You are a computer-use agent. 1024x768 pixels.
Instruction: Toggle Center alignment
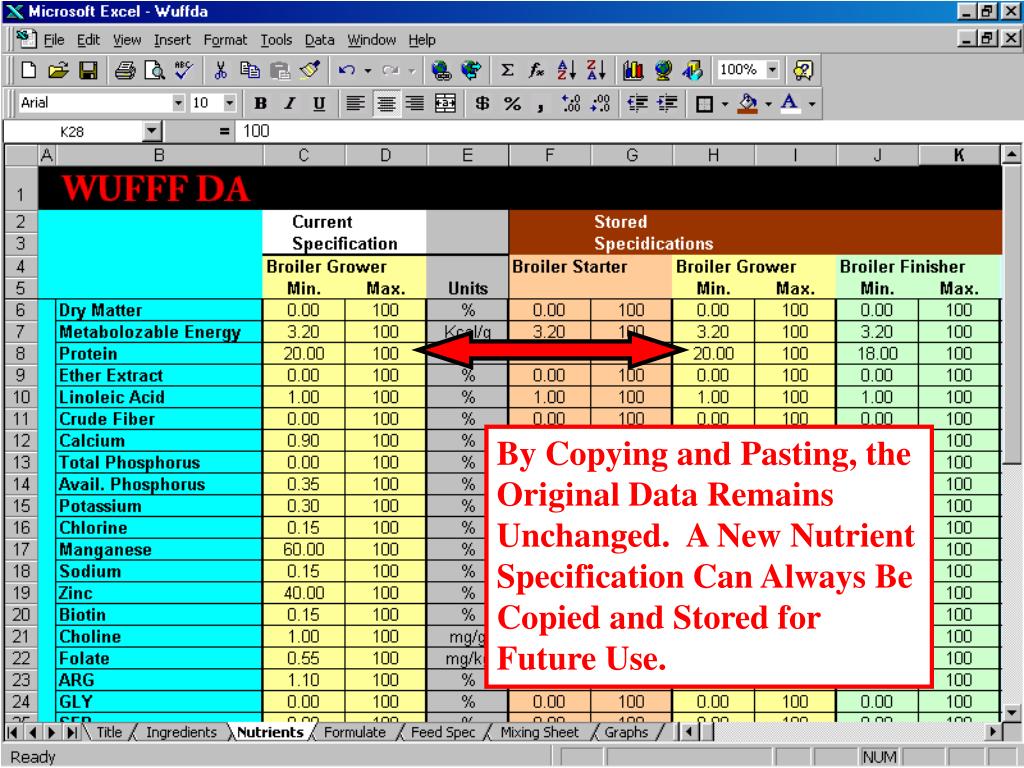tap(386, 103)
